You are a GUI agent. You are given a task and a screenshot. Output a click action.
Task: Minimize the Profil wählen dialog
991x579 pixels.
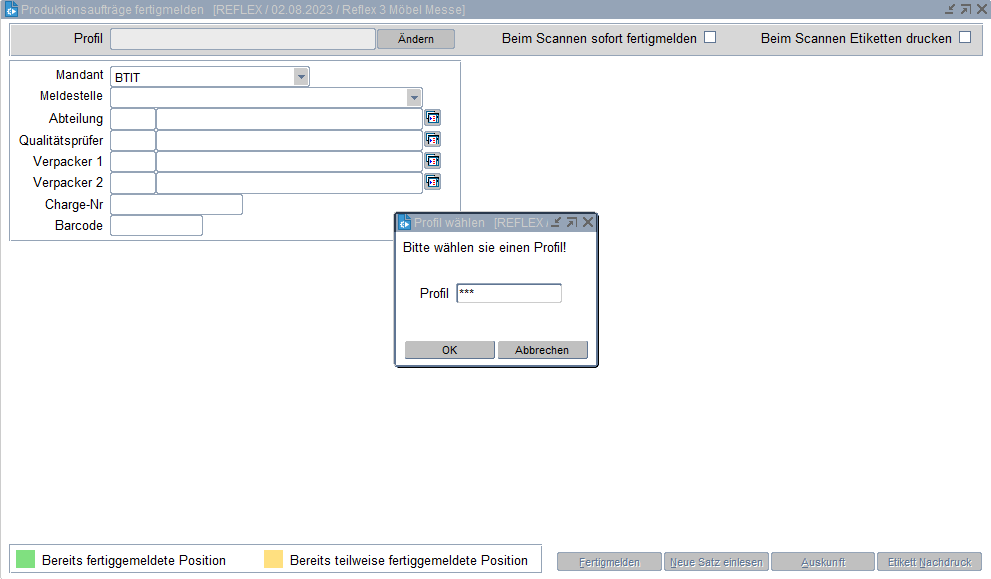(556, 222)
